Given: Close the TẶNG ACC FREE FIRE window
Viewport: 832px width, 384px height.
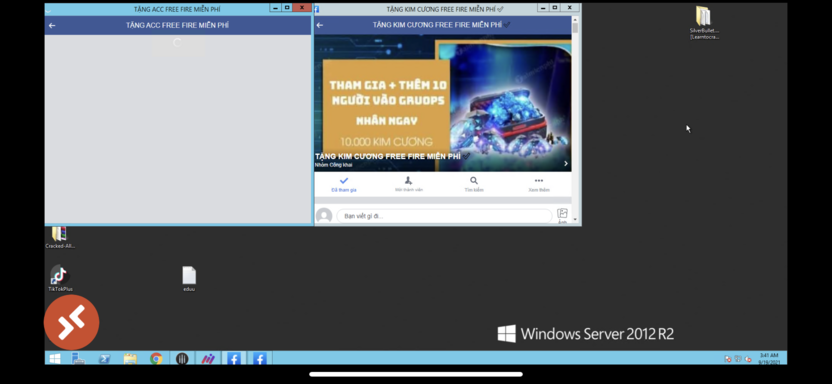Looking at the screenshot, I should tap(302, 8).
